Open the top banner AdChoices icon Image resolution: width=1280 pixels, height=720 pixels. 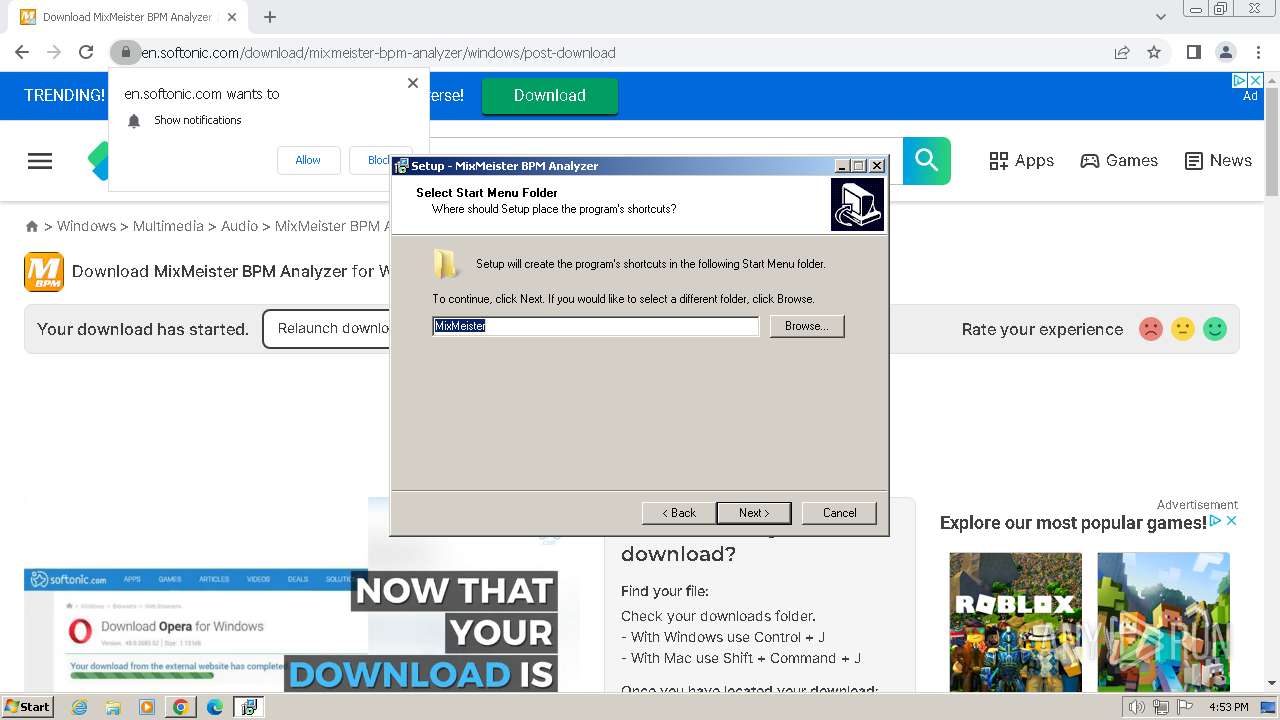(1240, 81)
